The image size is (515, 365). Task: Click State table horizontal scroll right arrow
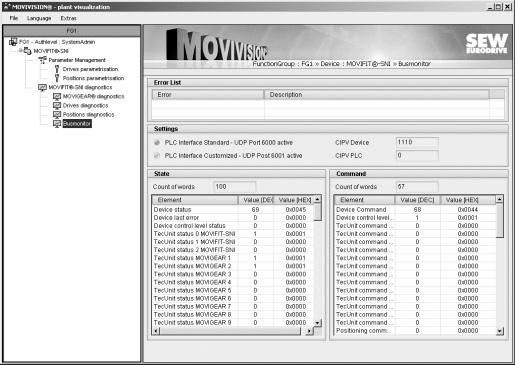click(310, 331)
